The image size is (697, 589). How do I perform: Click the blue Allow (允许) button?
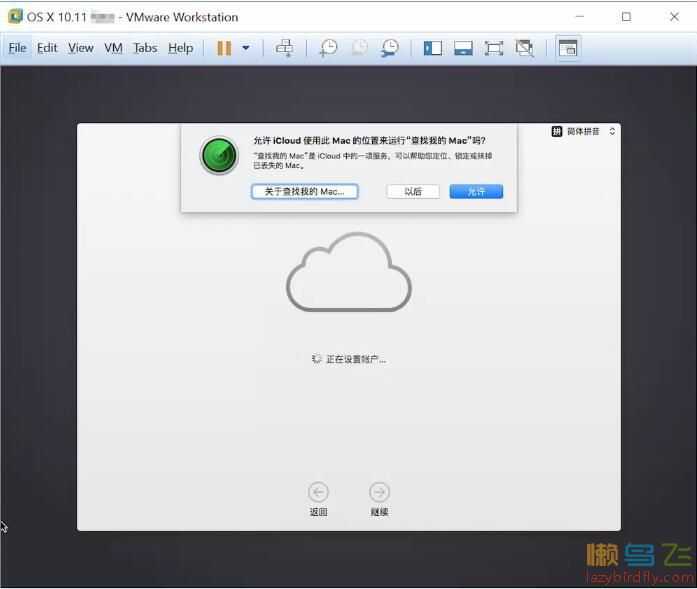tap(476, 192)
